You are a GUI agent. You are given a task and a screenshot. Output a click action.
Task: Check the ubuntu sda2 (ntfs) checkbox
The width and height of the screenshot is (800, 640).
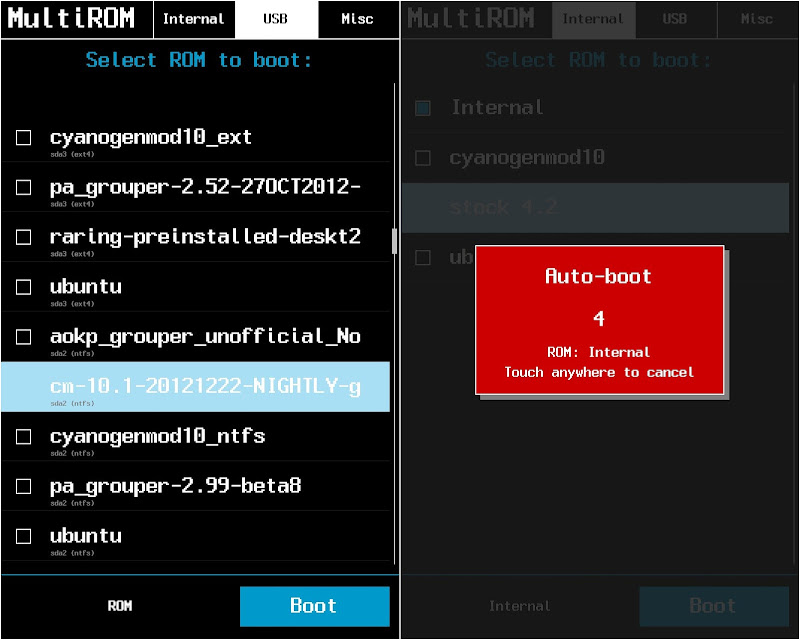click(x=23, y=536)
